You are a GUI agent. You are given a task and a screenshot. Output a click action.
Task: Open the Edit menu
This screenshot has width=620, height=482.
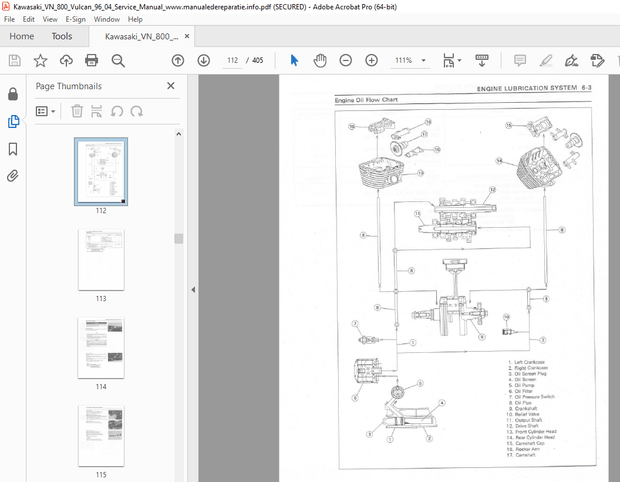[28, 19]
